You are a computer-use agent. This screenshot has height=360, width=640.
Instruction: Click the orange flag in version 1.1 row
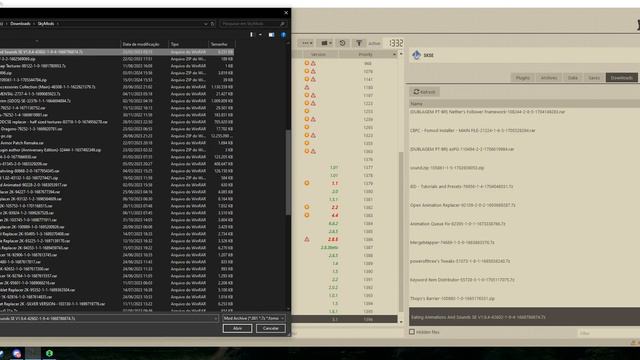point(307,183)
